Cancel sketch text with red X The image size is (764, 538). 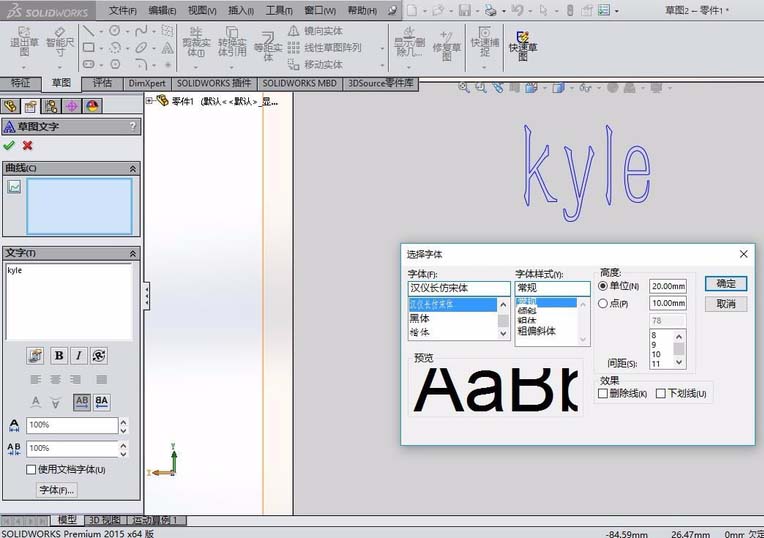pyautogui.click(x=27, y=145)
